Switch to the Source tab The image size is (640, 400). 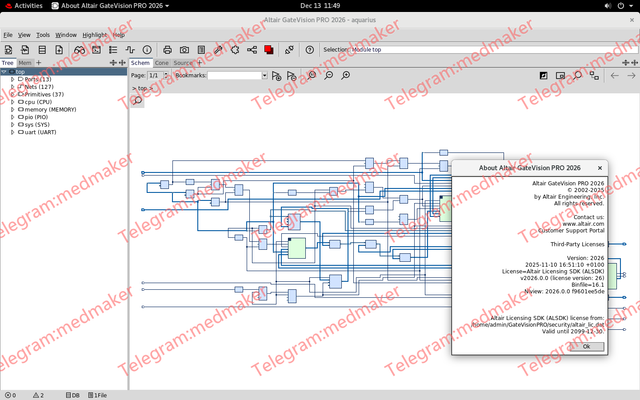[182, 63]
